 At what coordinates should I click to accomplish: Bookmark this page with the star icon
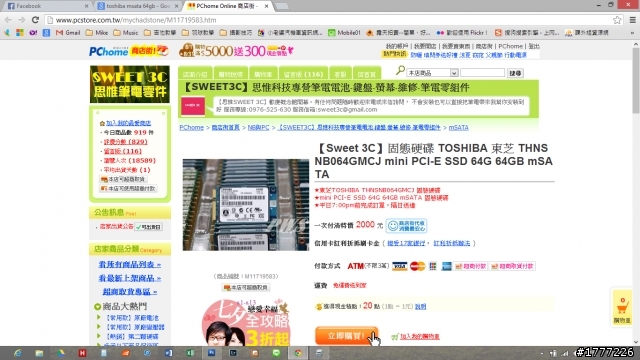pyautogui.click(x=617, y=20)
